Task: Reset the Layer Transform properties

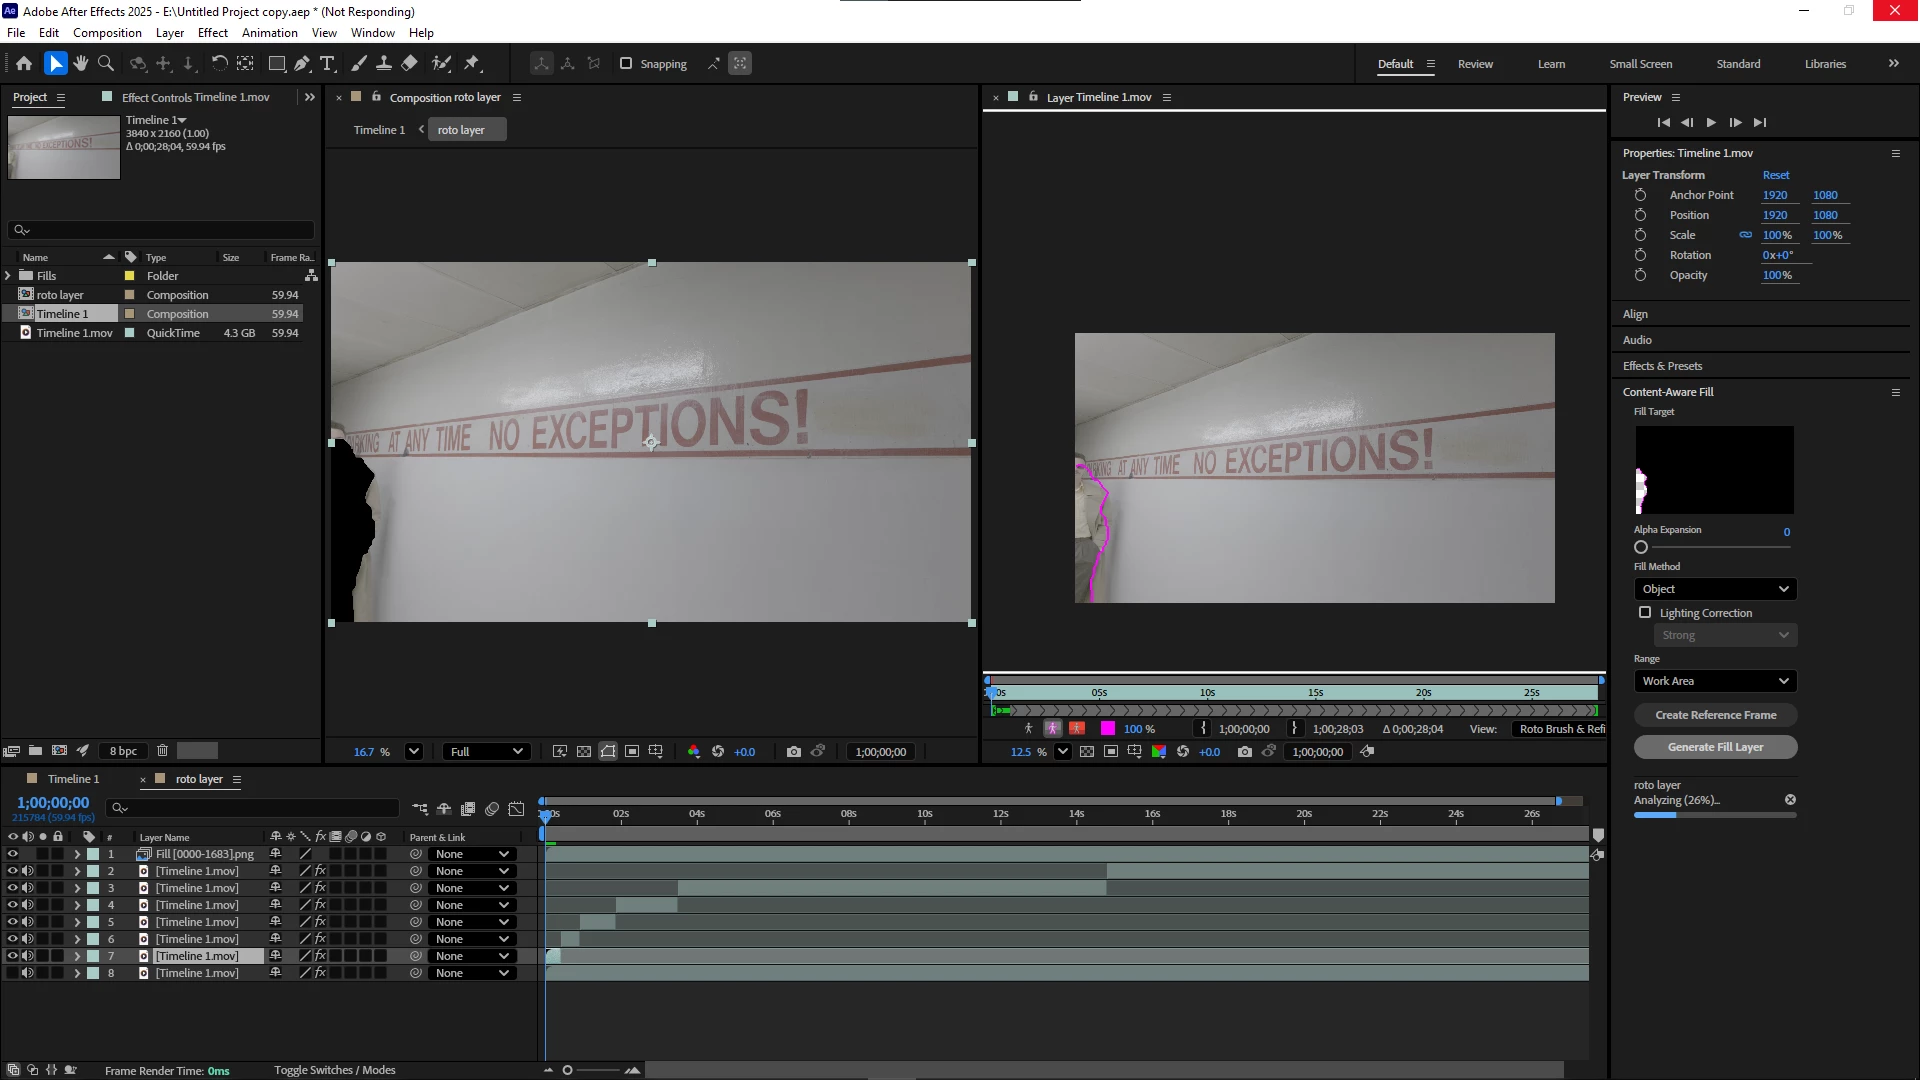Action: [x=1775, y=175]
